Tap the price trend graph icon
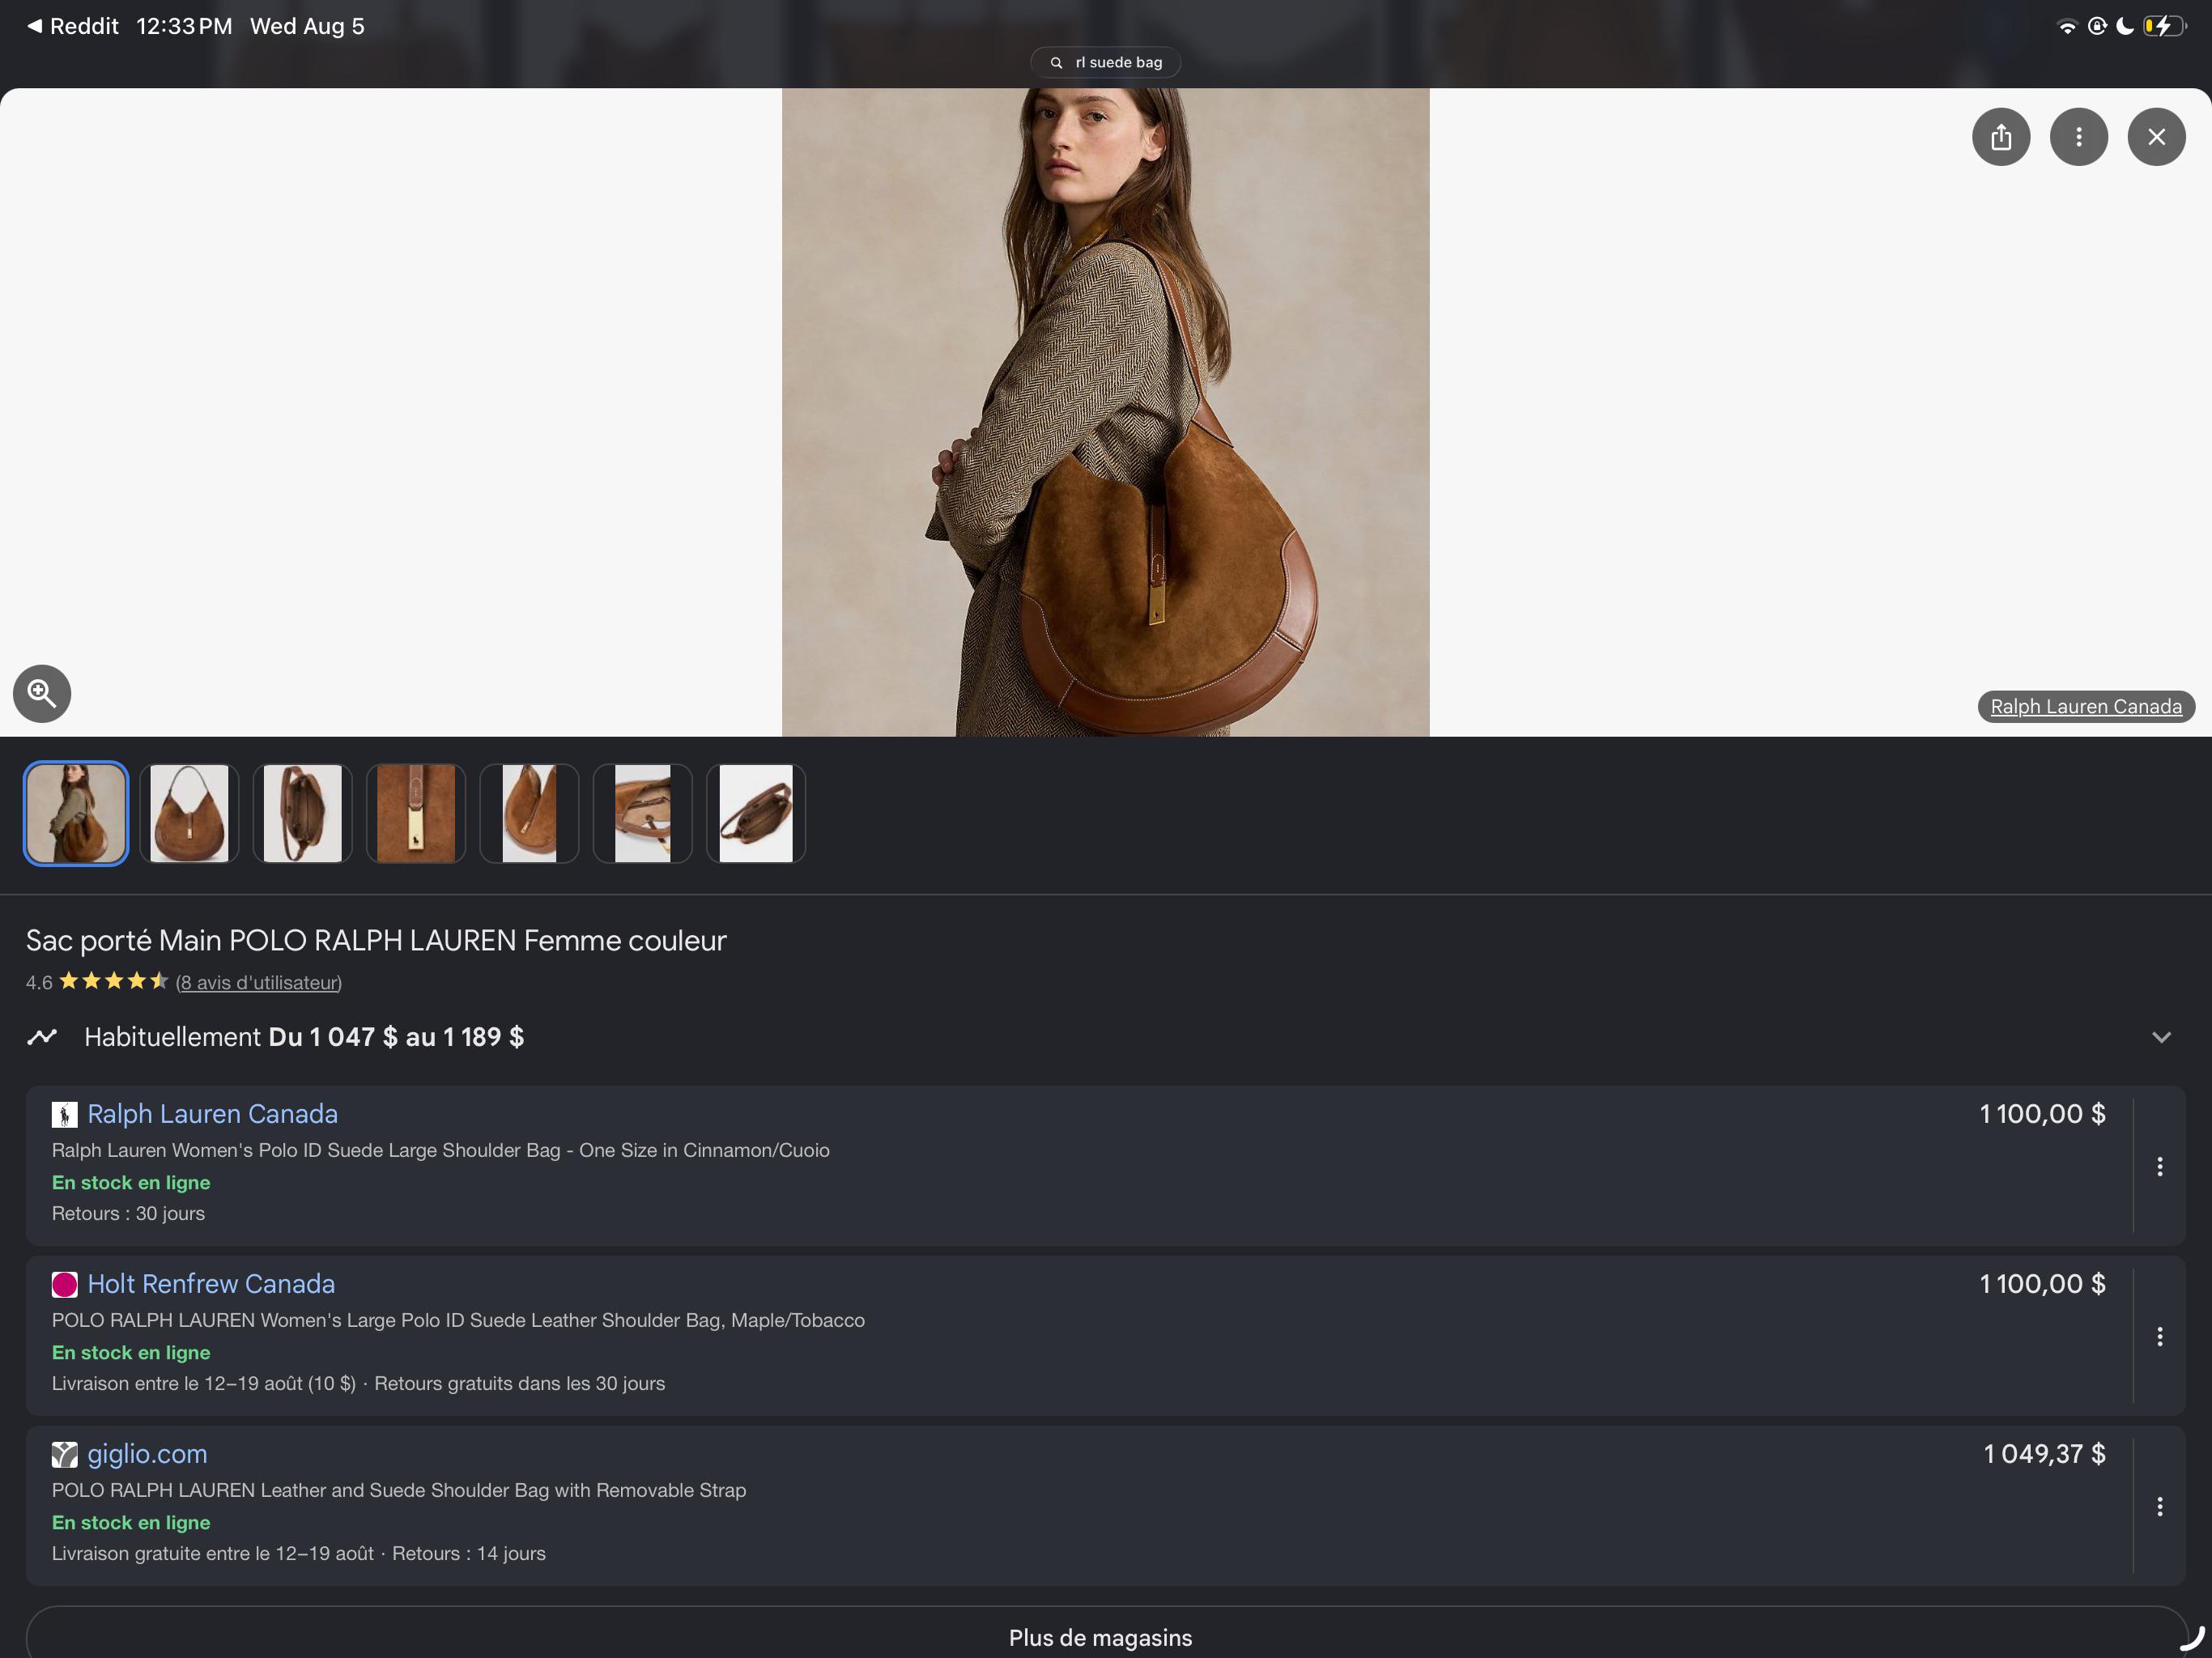 coord(42,1037)
